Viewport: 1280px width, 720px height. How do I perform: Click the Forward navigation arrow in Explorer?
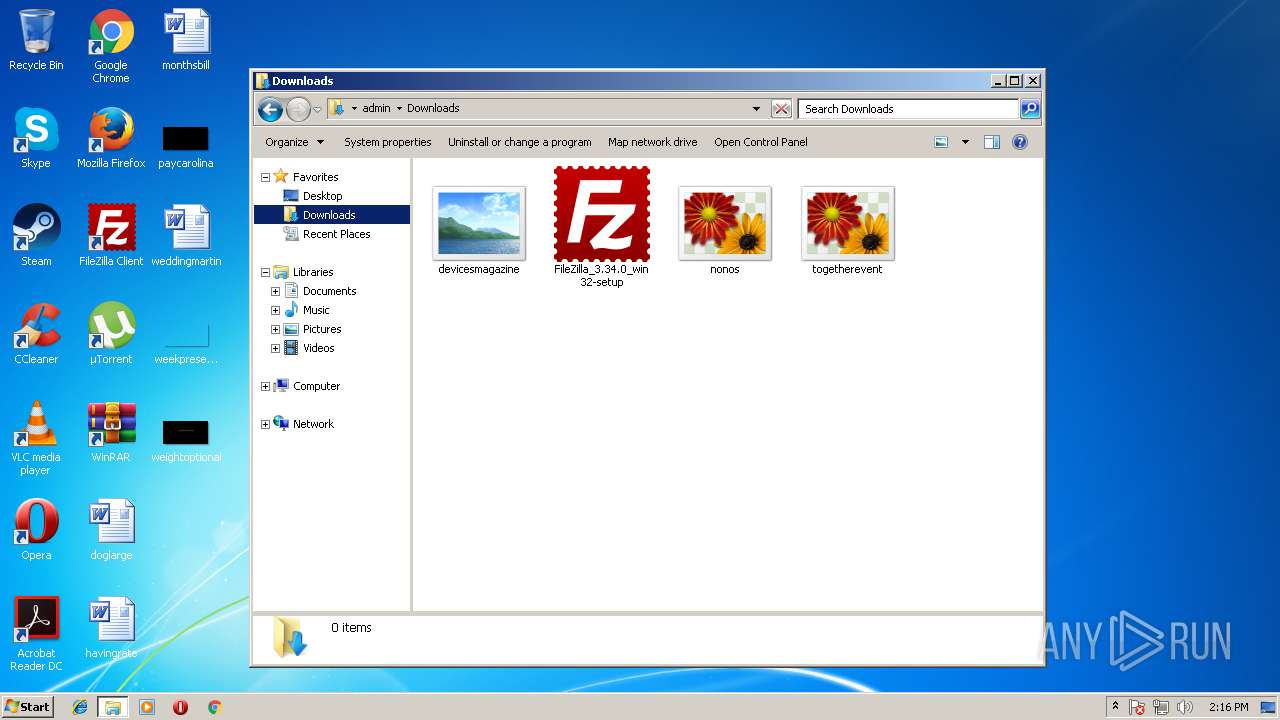click(x=298, y=109)
